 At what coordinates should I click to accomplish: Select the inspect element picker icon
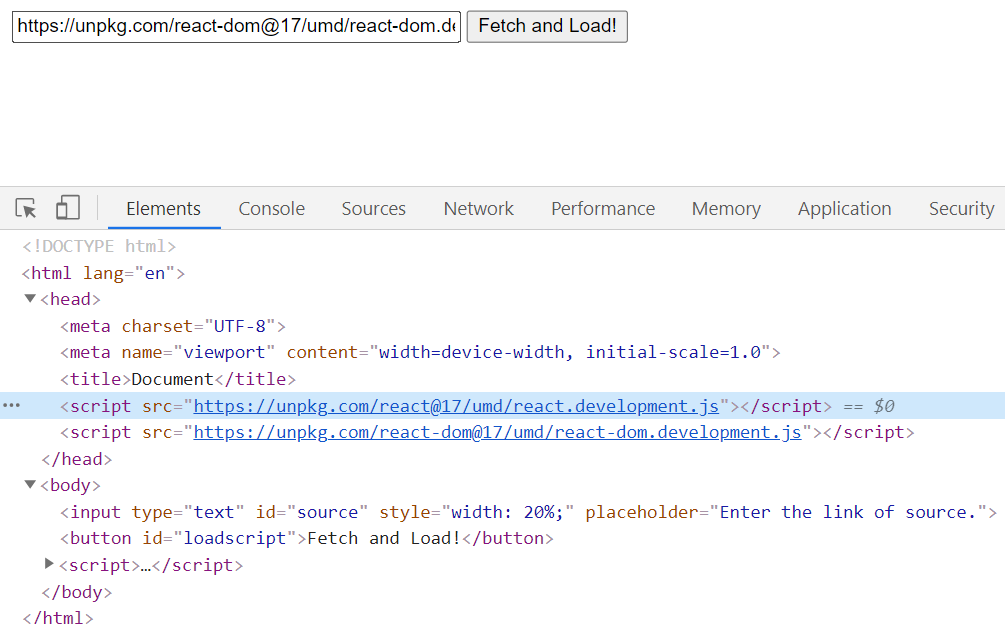click(x=26, y=208)
